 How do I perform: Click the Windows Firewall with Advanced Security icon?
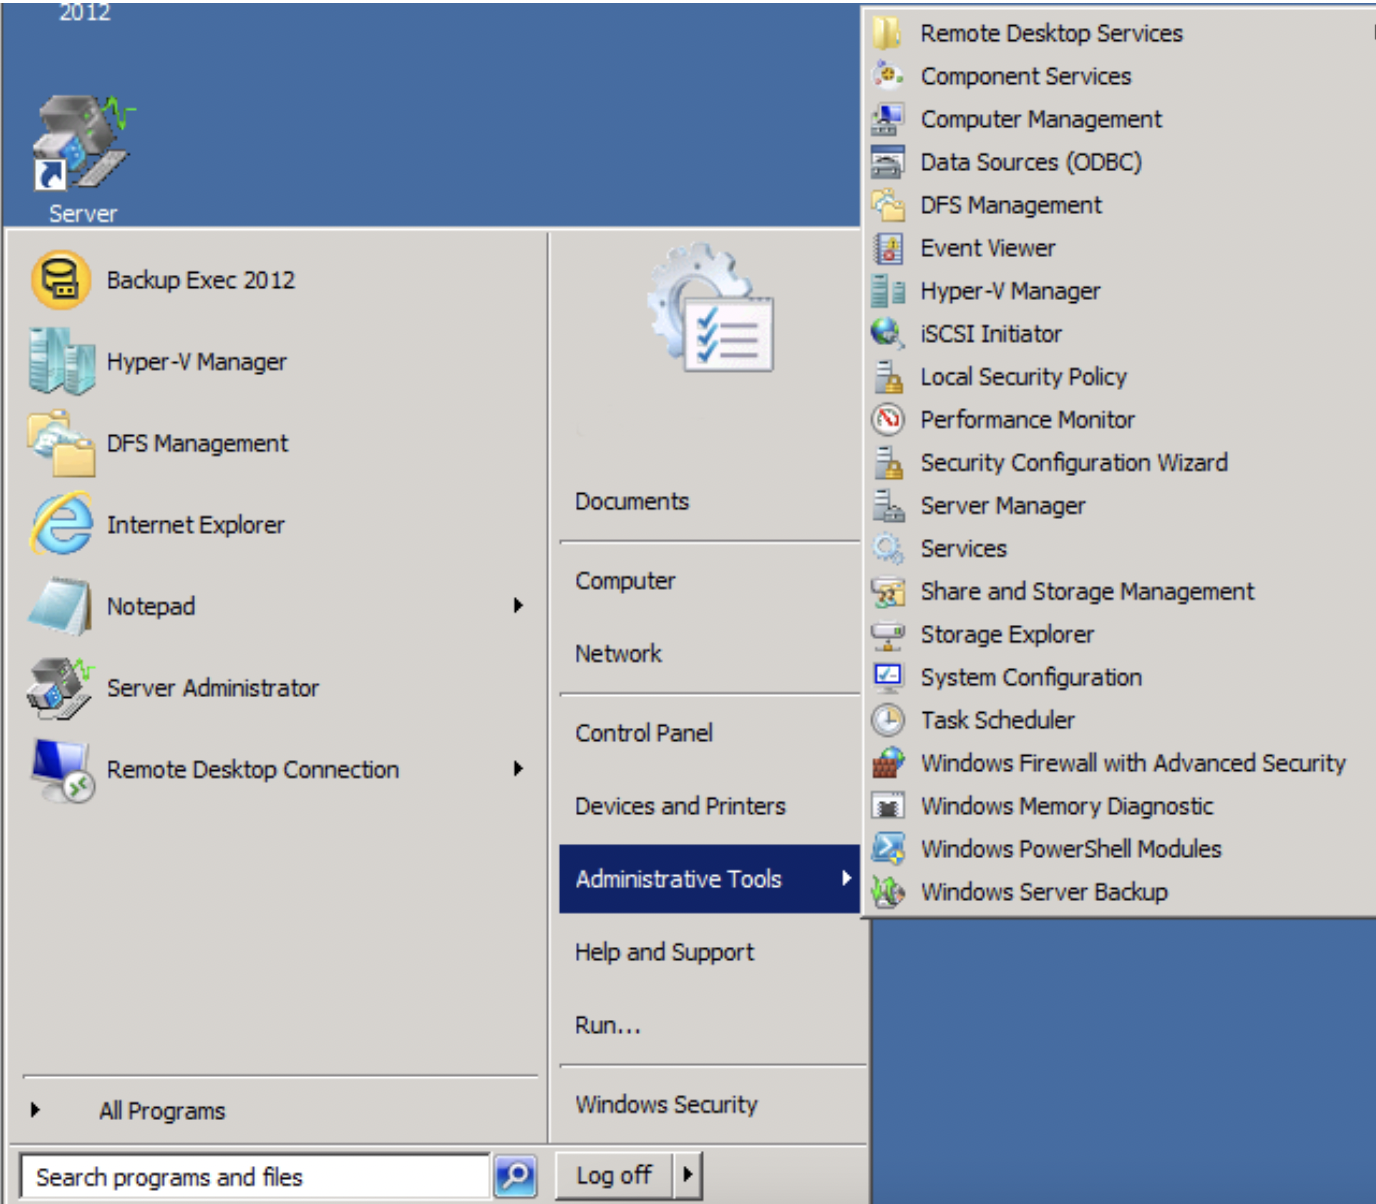point(887,763)
